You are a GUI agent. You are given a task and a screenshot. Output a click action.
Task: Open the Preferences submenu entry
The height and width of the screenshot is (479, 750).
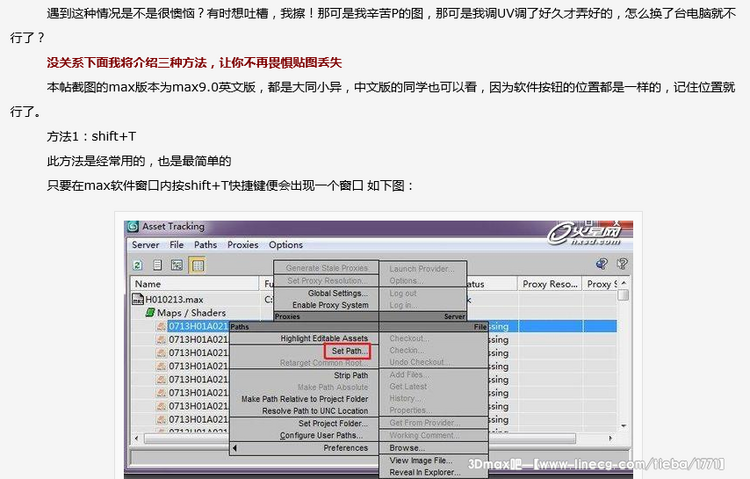pos(345,448)
